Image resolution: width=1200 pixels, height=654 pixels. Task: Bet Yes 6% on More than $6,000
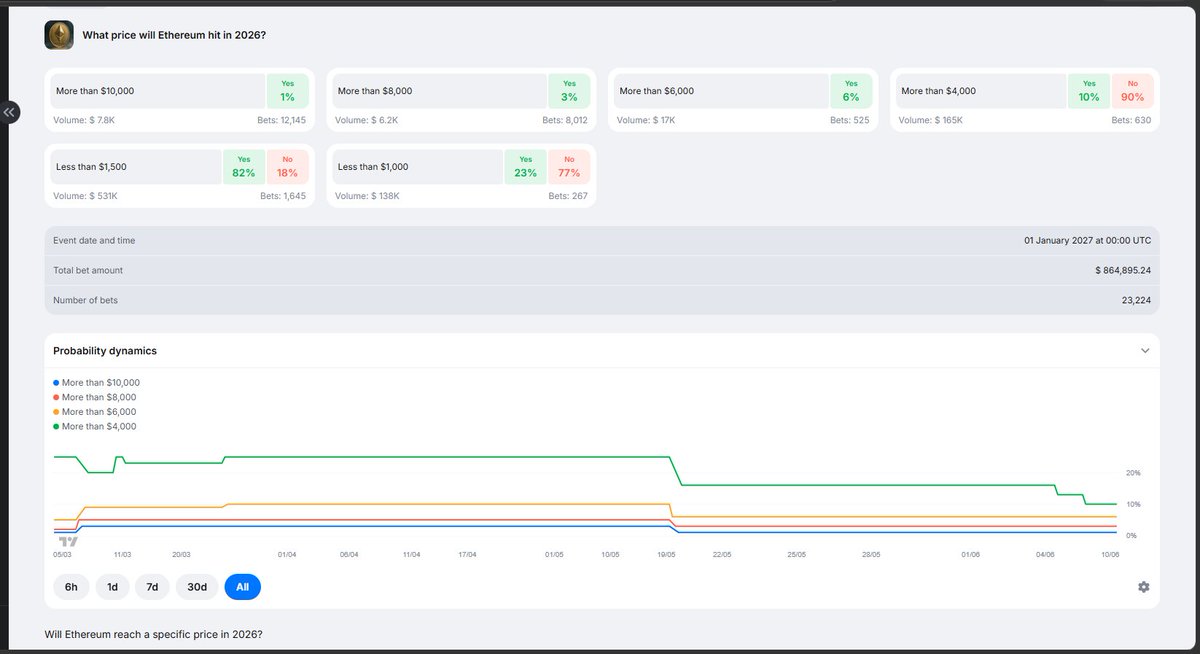coord(851,91)
